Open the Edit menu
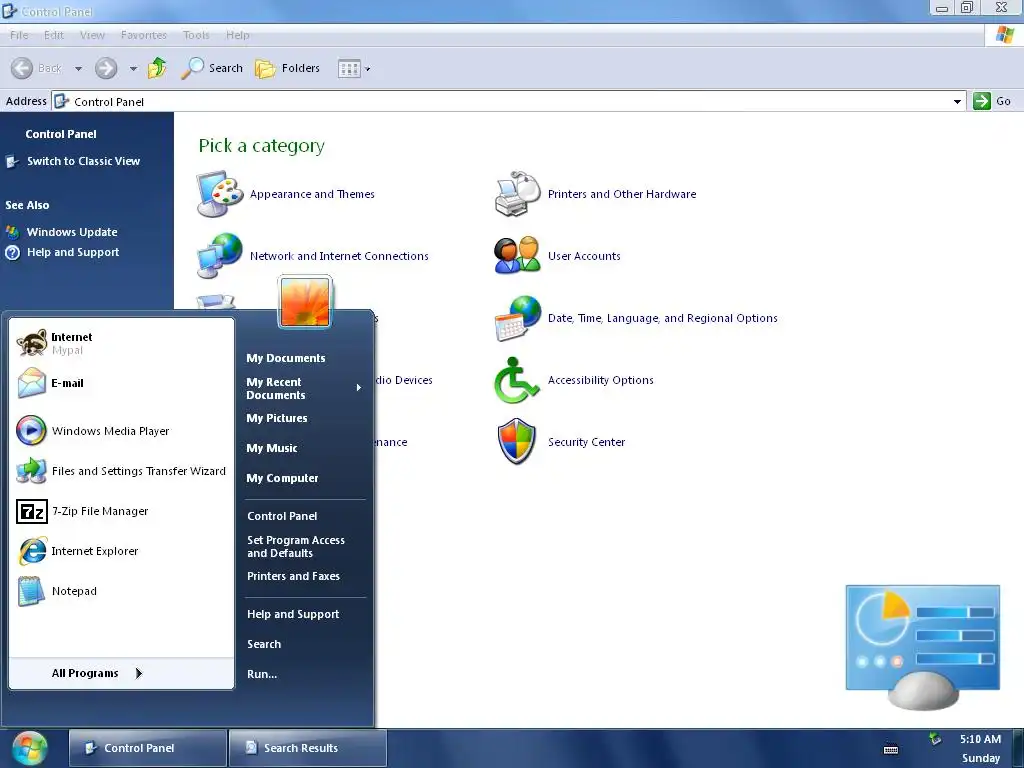Screen dimensions: 1024x768 pos(54,35)
